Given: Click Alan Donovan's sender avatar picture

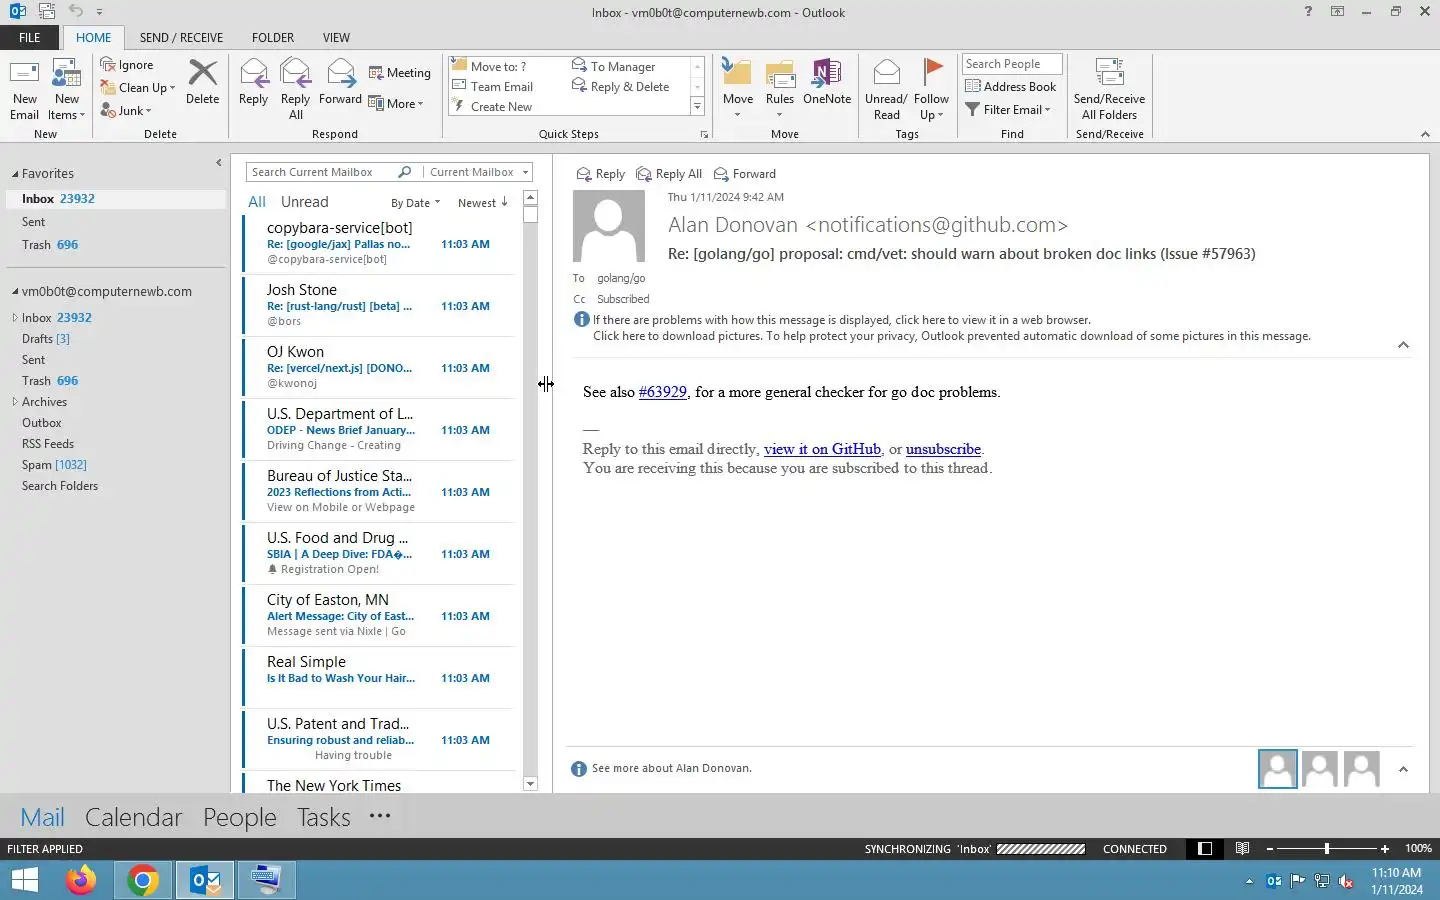Looking at the screenshot, I should [609, 226].
